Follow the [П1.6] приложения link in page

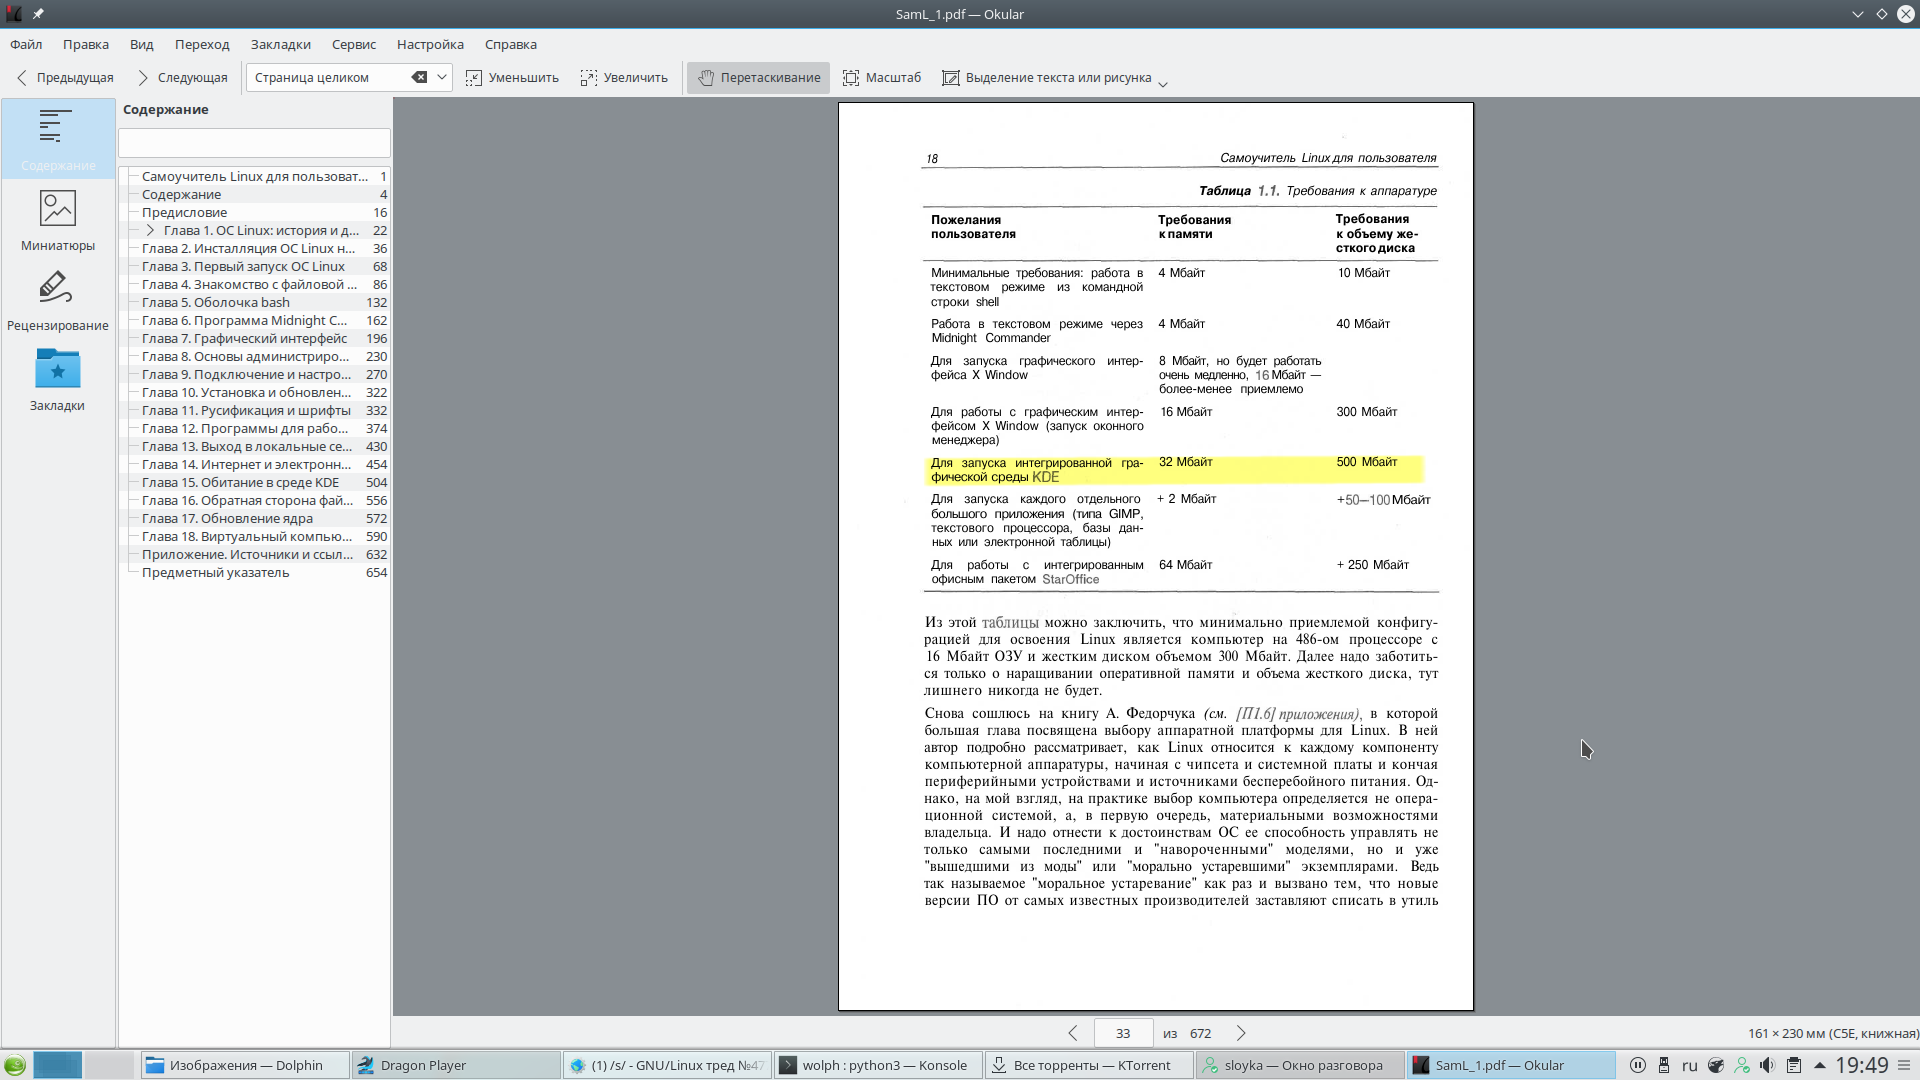1298,714
